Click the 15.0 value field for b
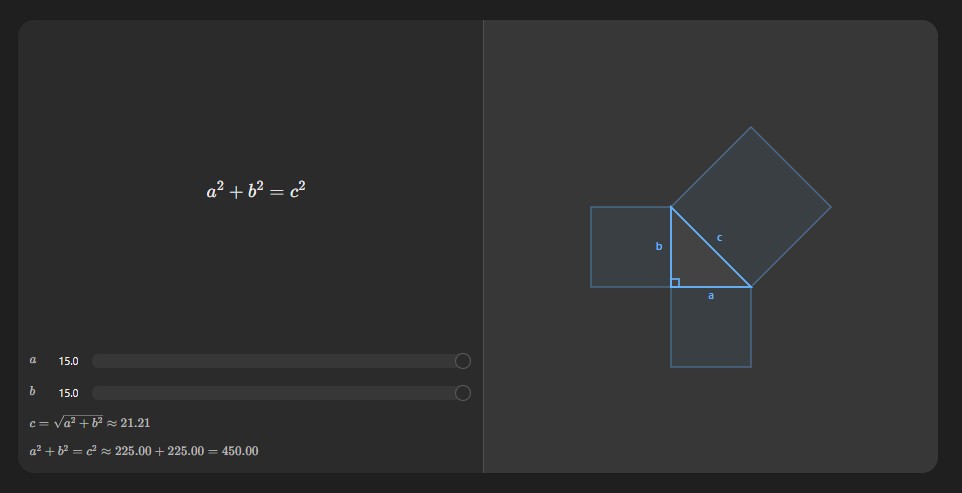This screenshot has height=493, width=962. click(68, 393)
